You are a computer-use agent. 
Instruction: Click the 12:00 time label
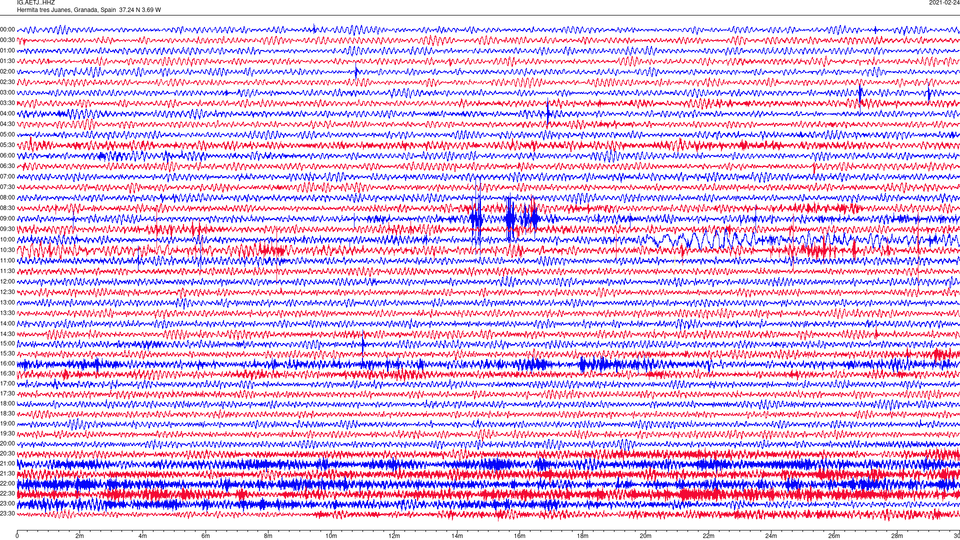[7, 281]
